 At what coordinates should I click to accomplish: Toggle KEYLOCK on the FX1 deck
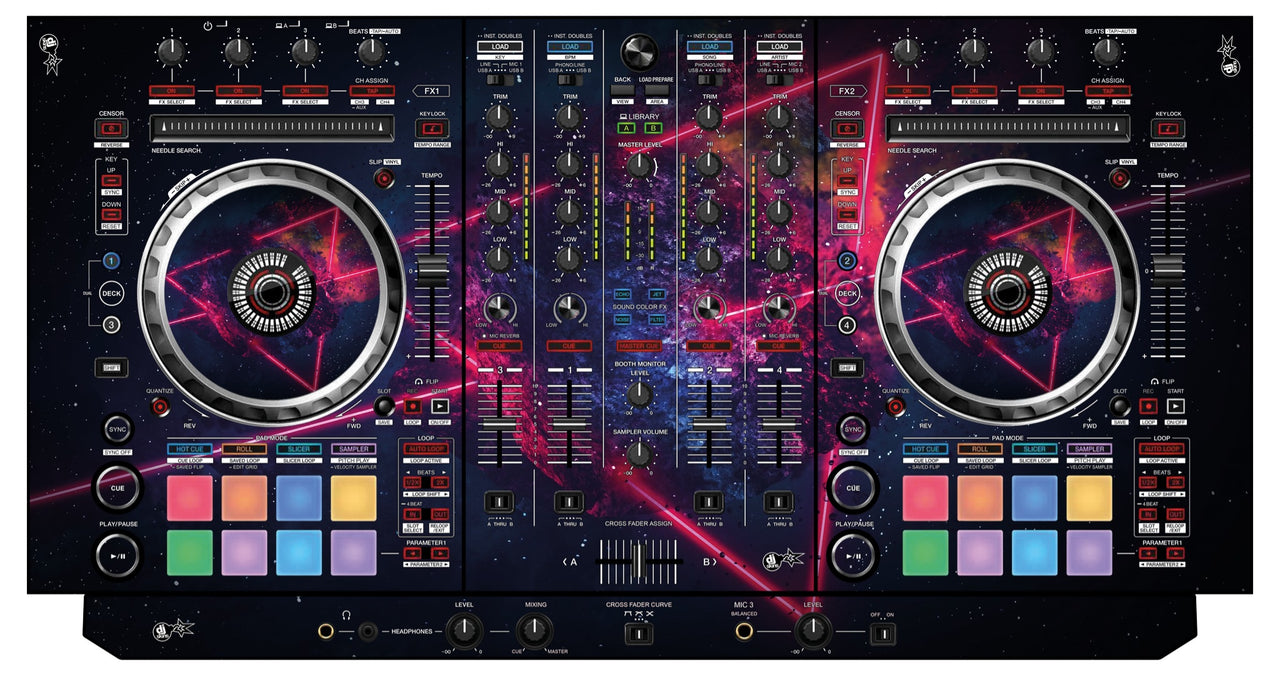432,128
